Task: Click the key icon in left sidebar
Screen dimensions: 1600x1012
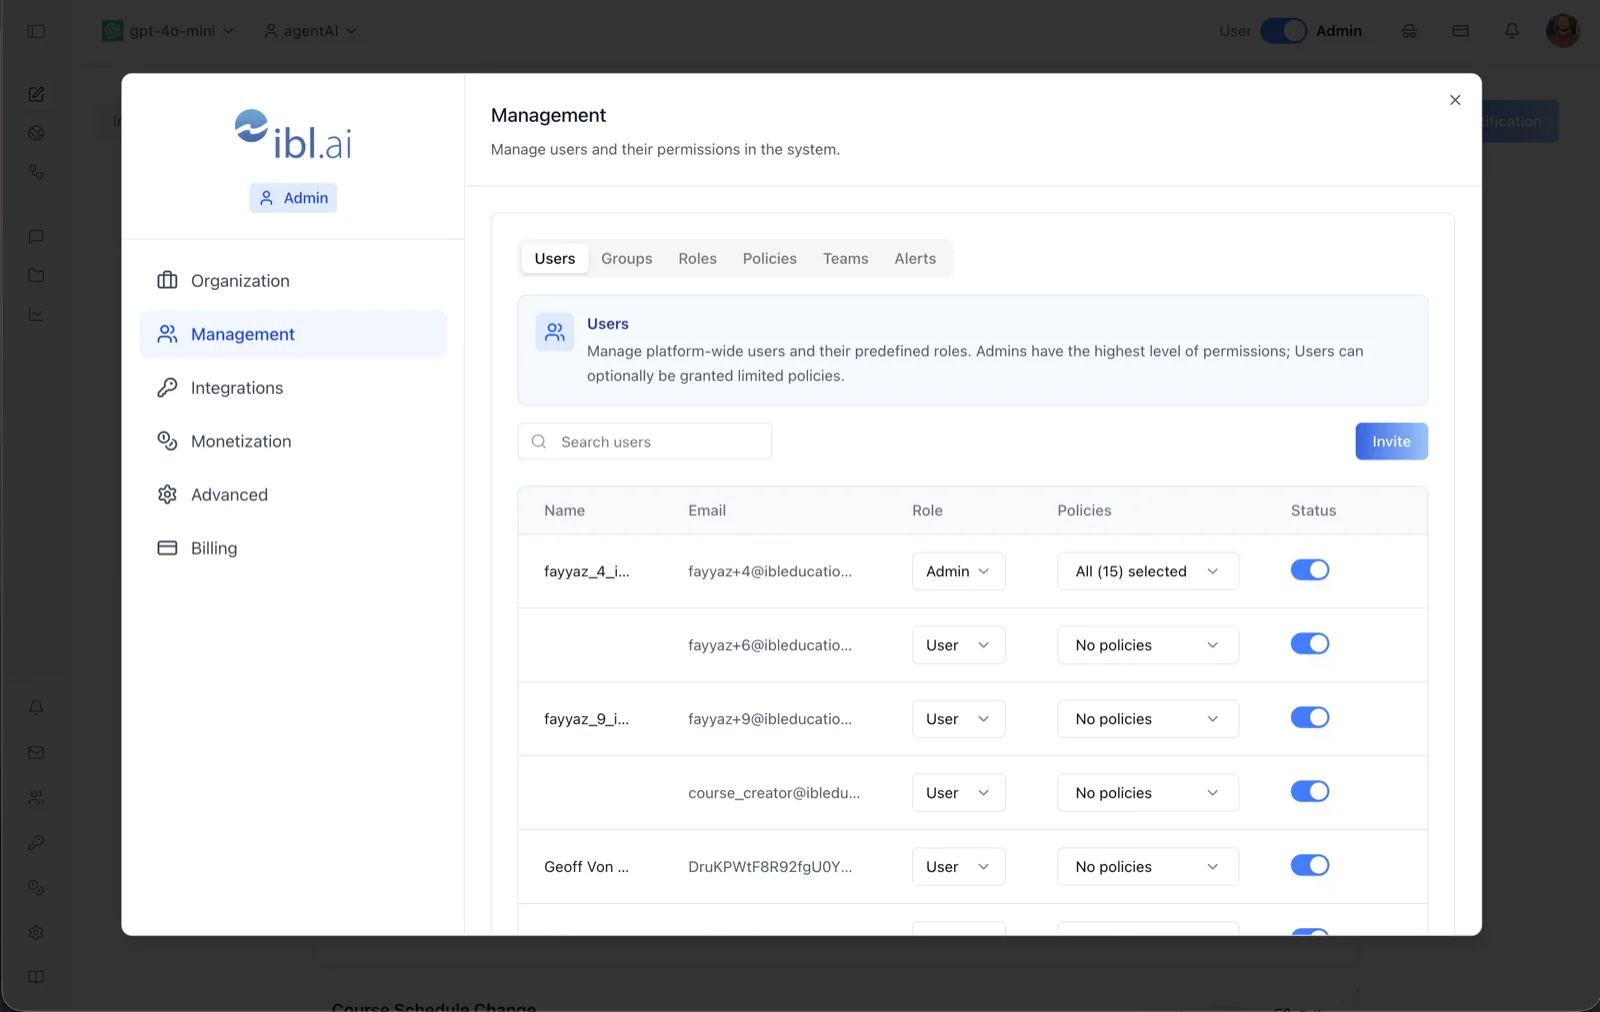Action: [x=36, y=843]
